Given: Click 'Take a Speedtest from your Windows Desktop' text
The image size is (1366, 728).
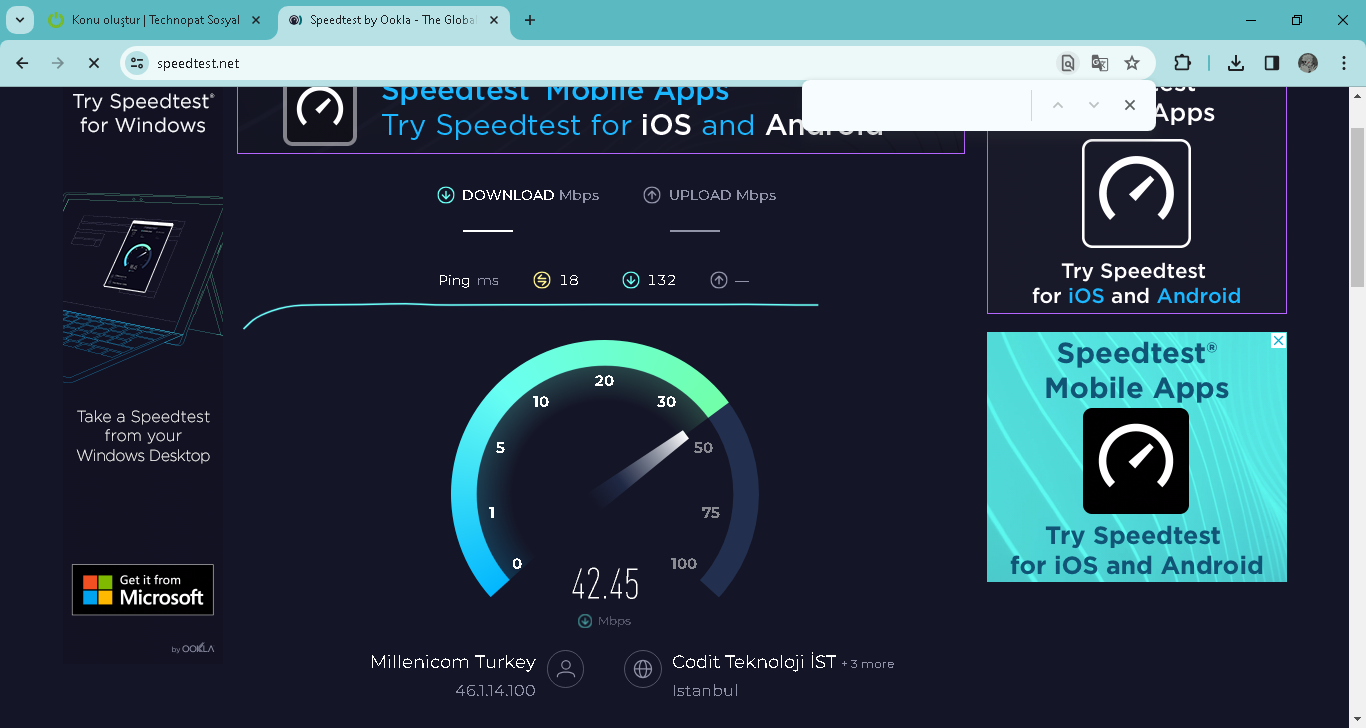Looking at the screenshot, I should [x=143, y=436].
